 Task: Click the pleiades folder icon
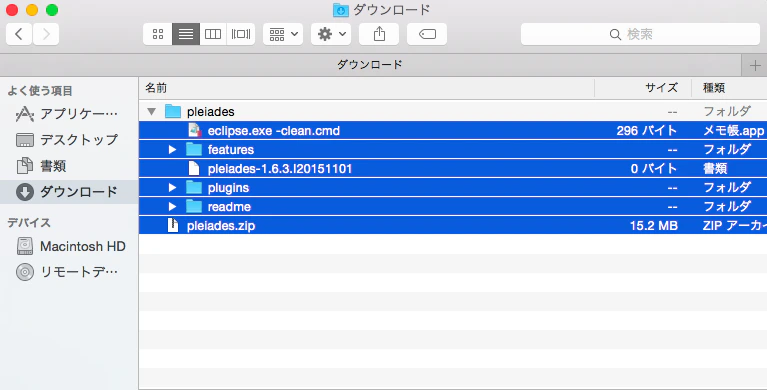pyautogui.click(x=173, y=112)
